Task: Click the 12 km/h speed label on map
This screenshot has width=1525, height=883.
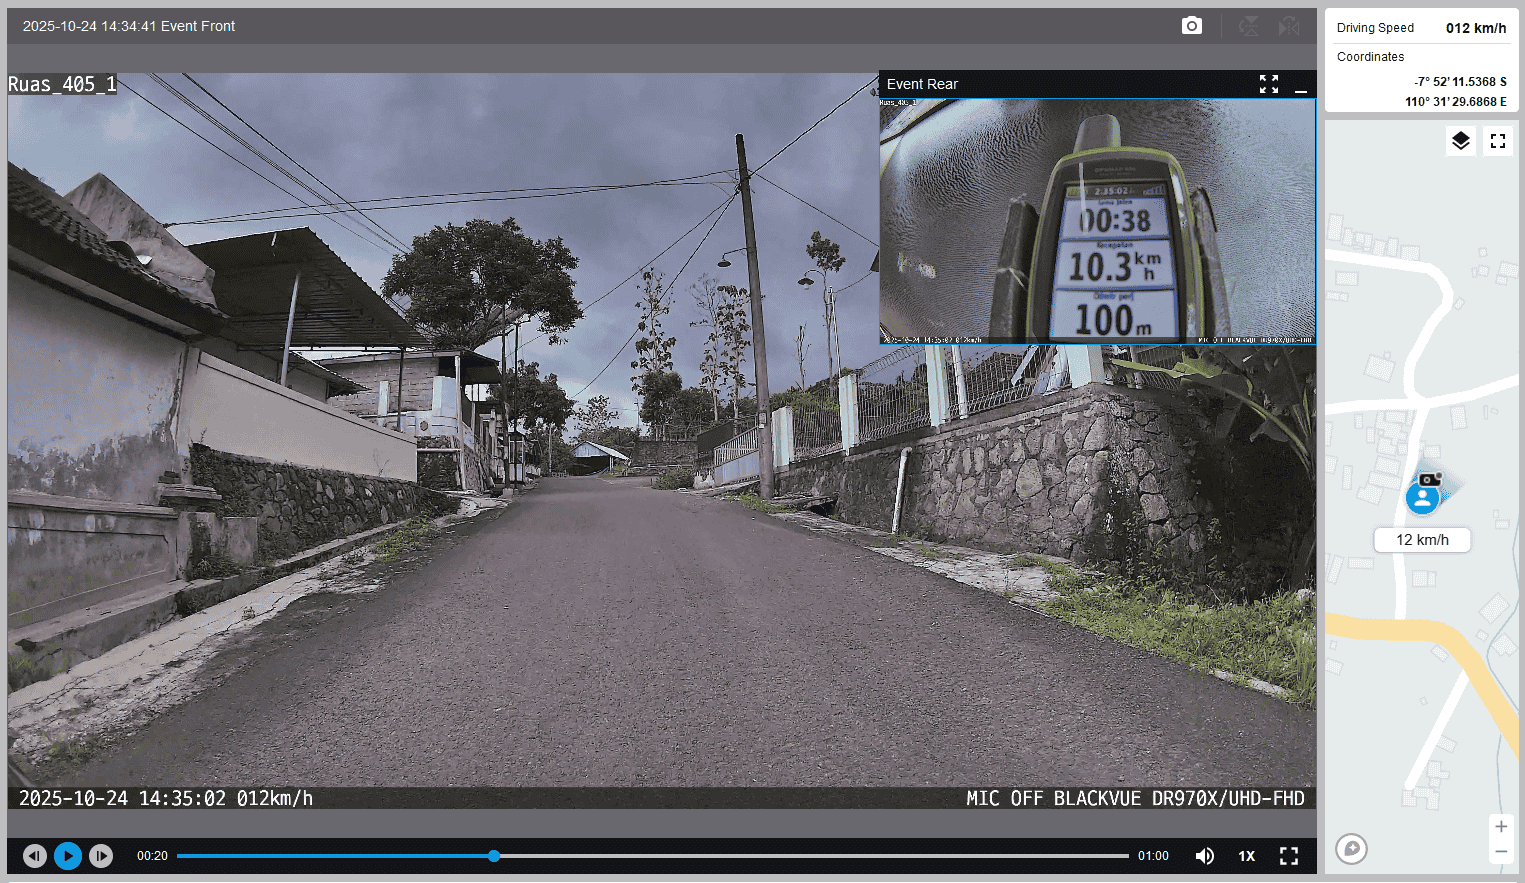Action: (1422, 540)
